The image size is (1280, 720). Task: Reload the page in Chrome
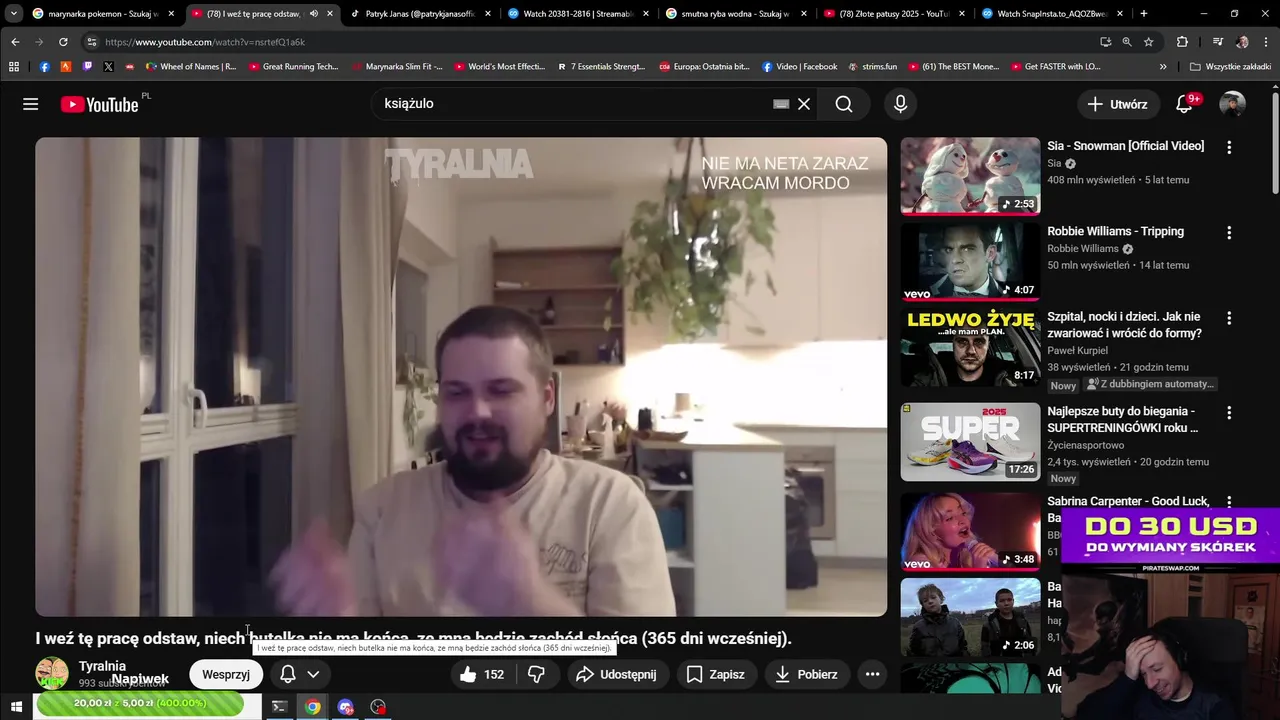pos(63,42)
